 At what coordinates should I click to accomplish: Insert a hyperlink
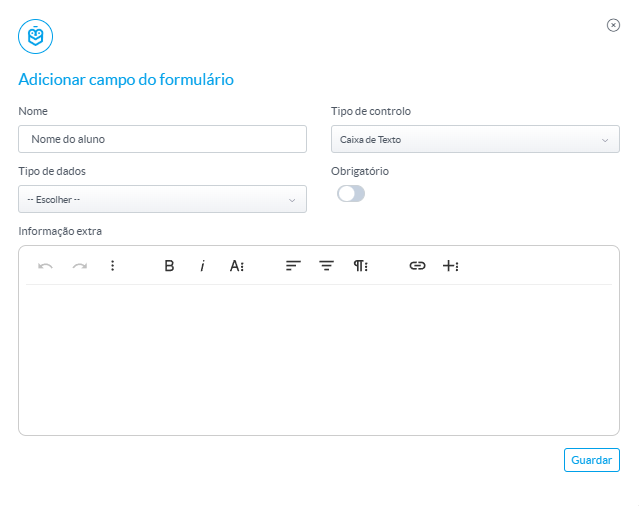(x=417, y=266)
